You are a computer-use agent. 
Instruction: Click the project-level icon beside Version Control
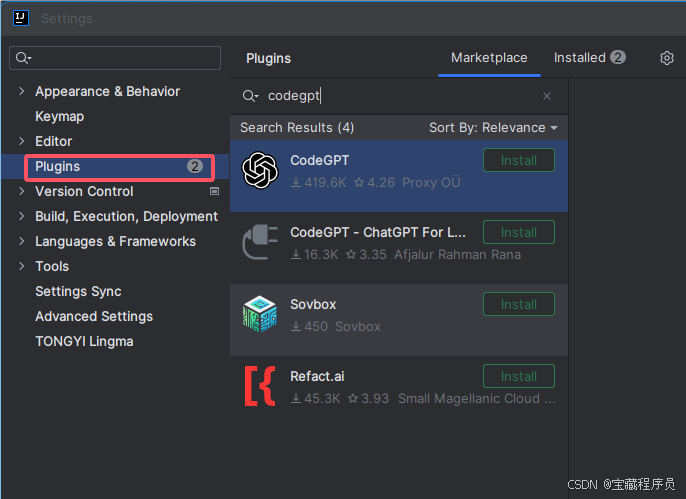(x=214, y=191)
